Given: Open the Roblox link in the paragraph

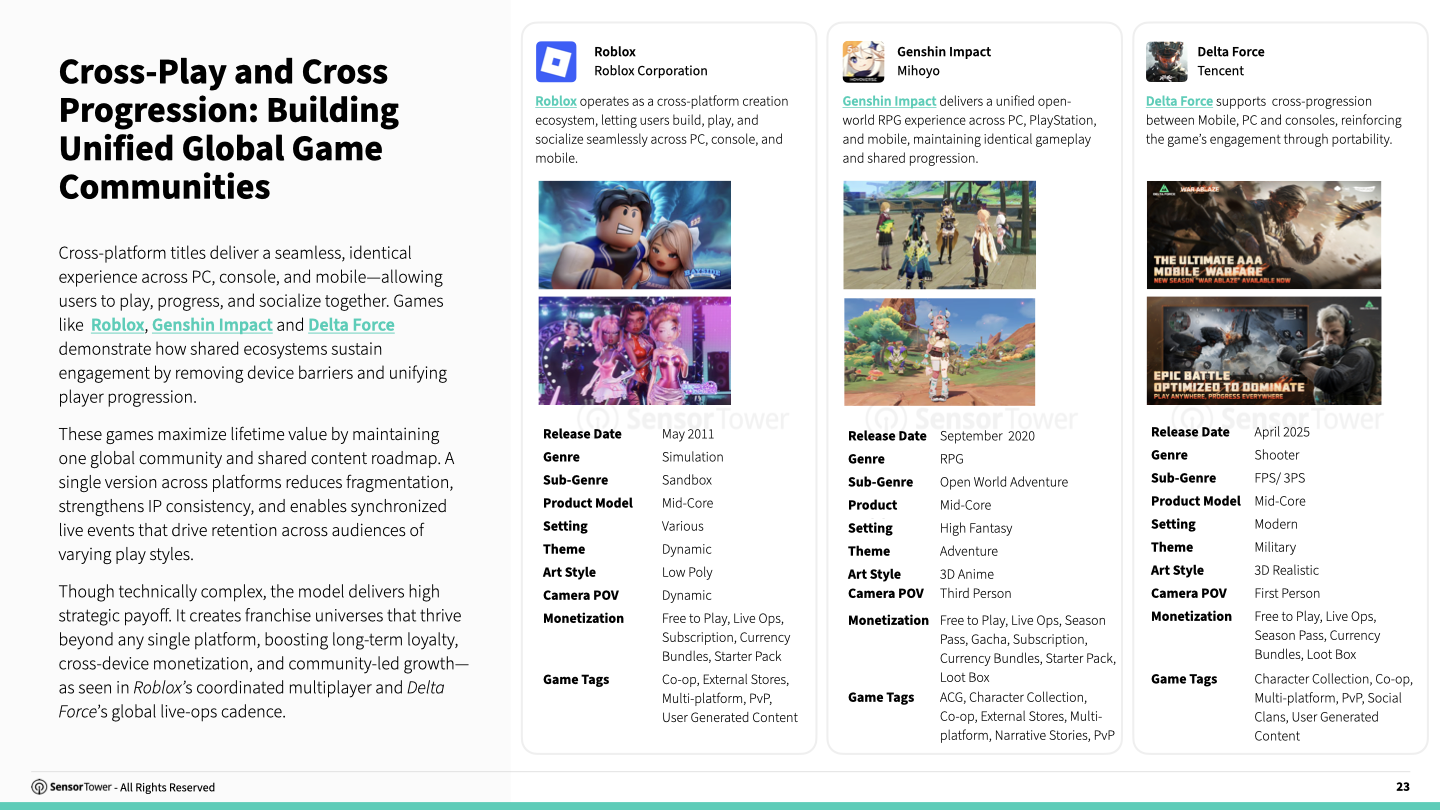Looking at the screenshot, I should pyautogui.click(x=117, y=324).
